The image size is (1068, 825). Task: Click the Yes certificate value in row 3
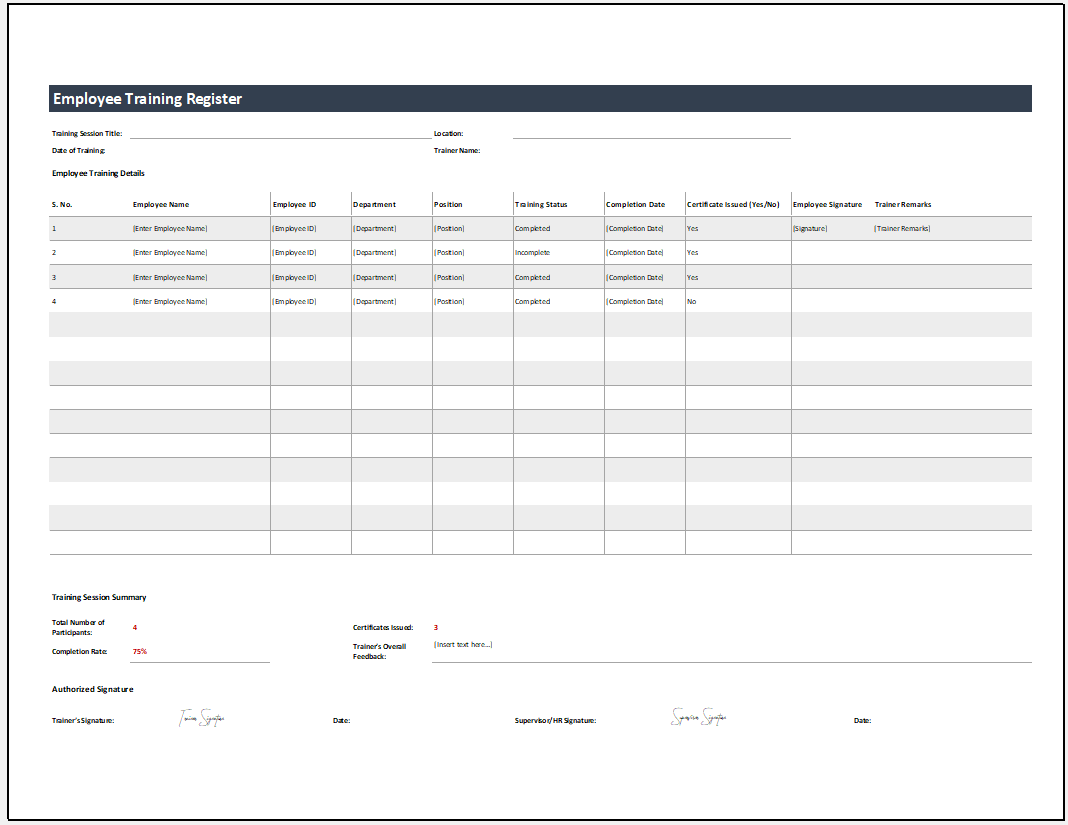coord(691,277)
